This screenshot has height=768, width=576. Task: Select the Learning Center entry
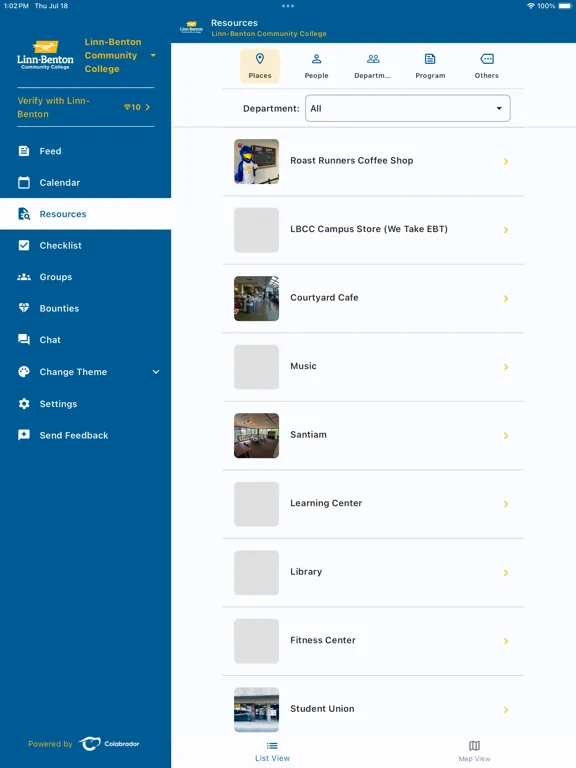pos(373,504)
